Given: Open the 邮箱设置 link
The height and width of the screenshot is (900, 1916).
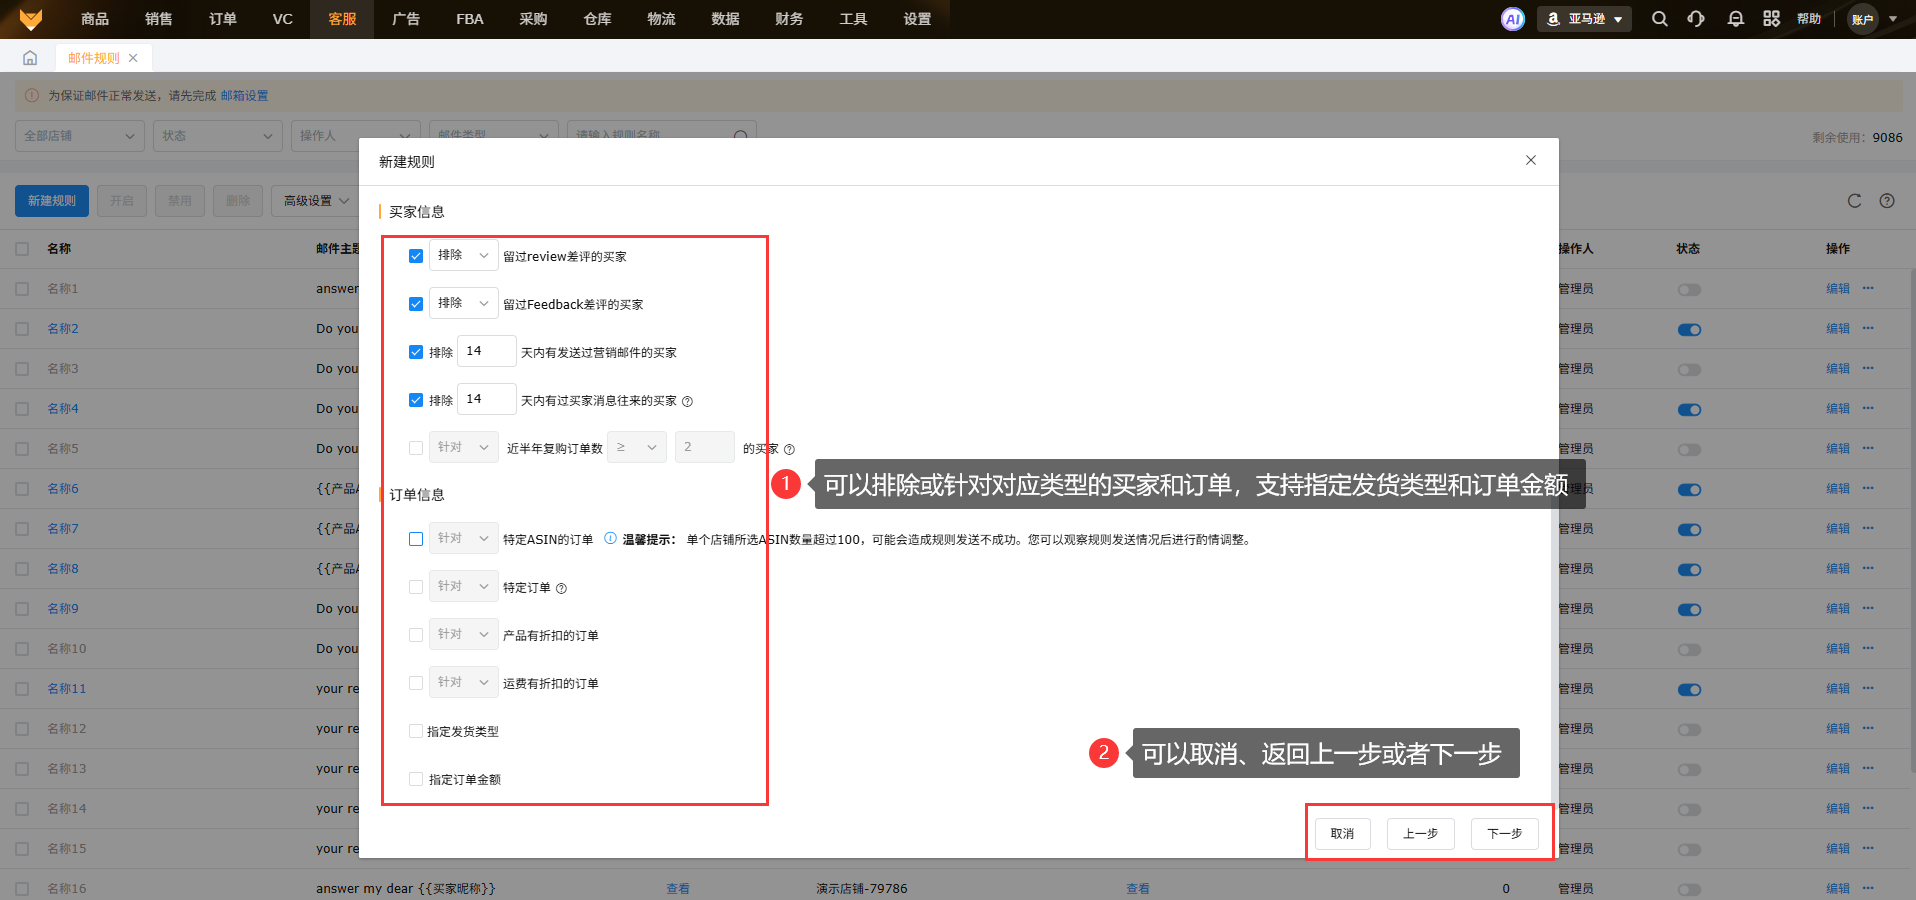Looking at the screenshot, I should [244, 96].
